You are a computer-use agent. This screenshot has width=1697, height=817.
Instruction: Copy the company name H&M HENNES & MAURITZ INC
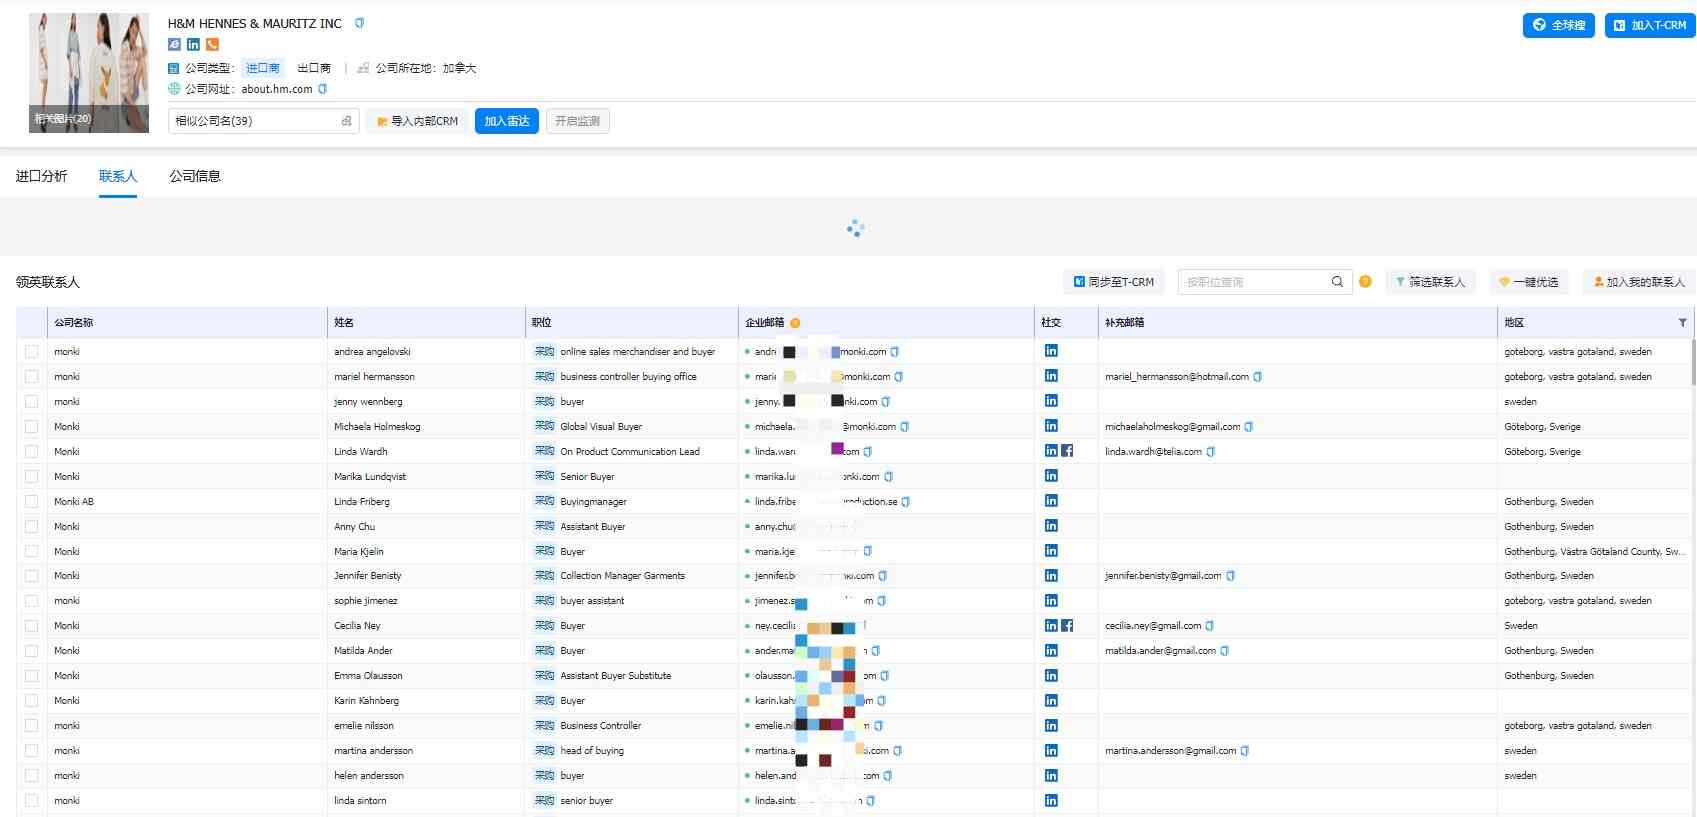coord(359,23)
